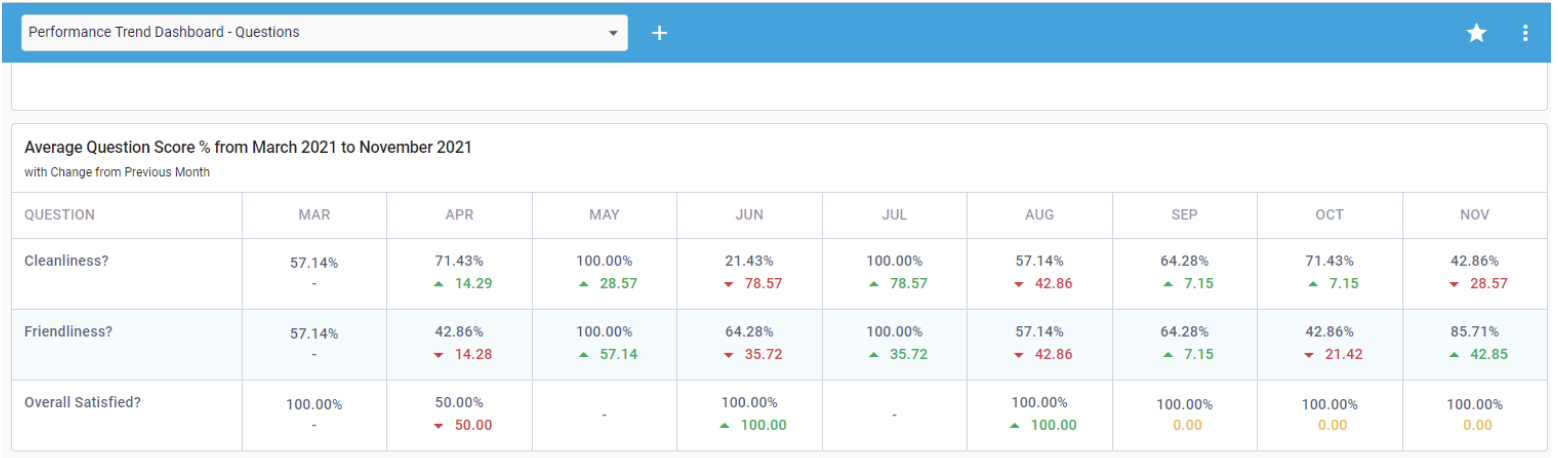Click the Friendliness AUG 57.14% score
The height and width of the screenshot is (458, 1558).
(1039, 332)
